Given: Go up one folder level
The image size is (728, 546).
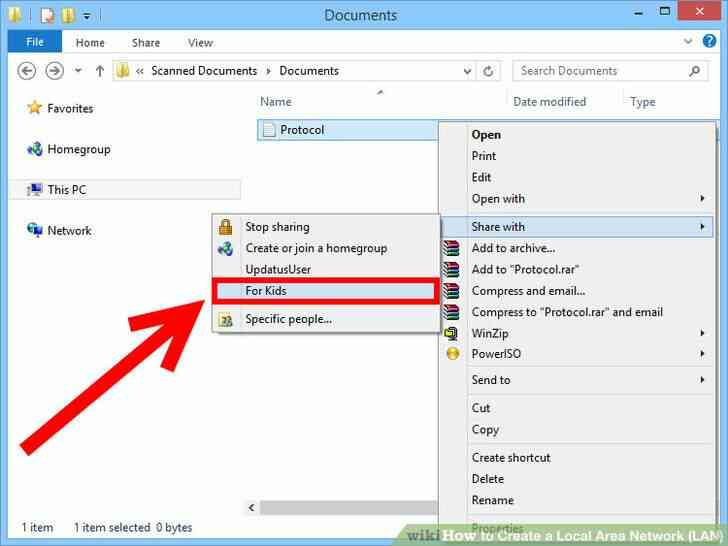Looking at the screenshot, I should (99, 71).
